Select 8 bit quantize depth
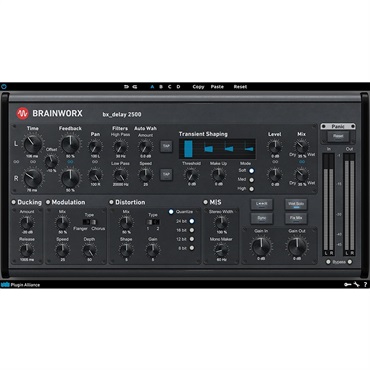The image size is (370, 370). point(192,248)
